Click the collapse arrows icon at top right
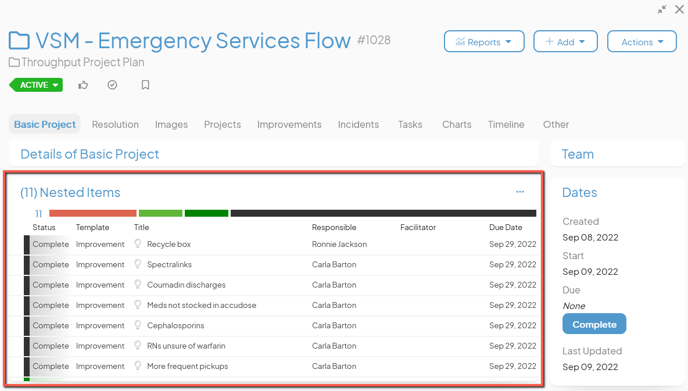 (662, 9)
